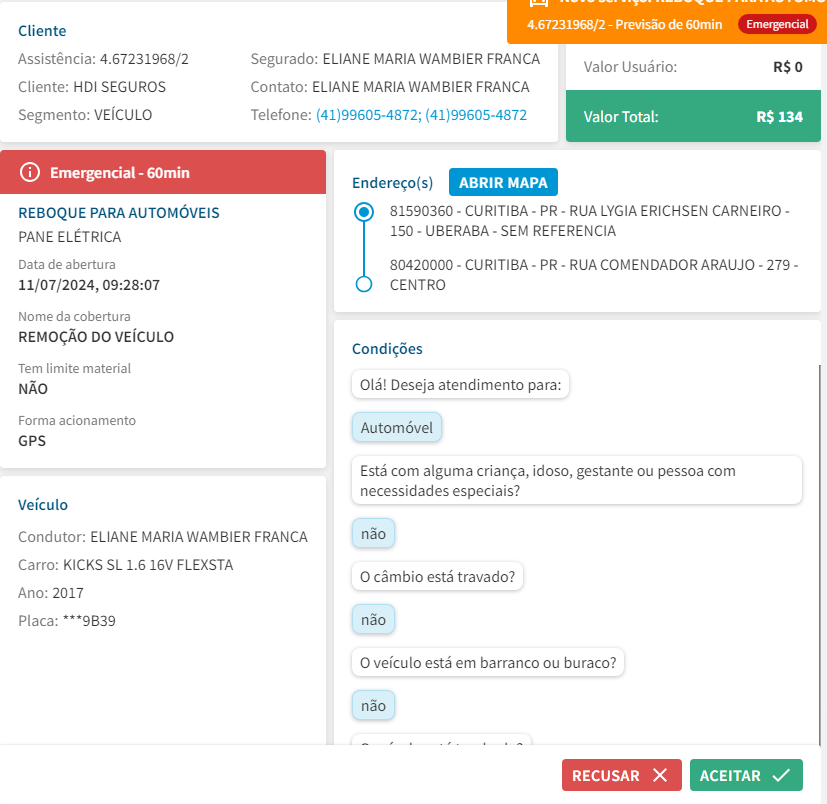Click the info icon in the Emergencial banner

30,173
